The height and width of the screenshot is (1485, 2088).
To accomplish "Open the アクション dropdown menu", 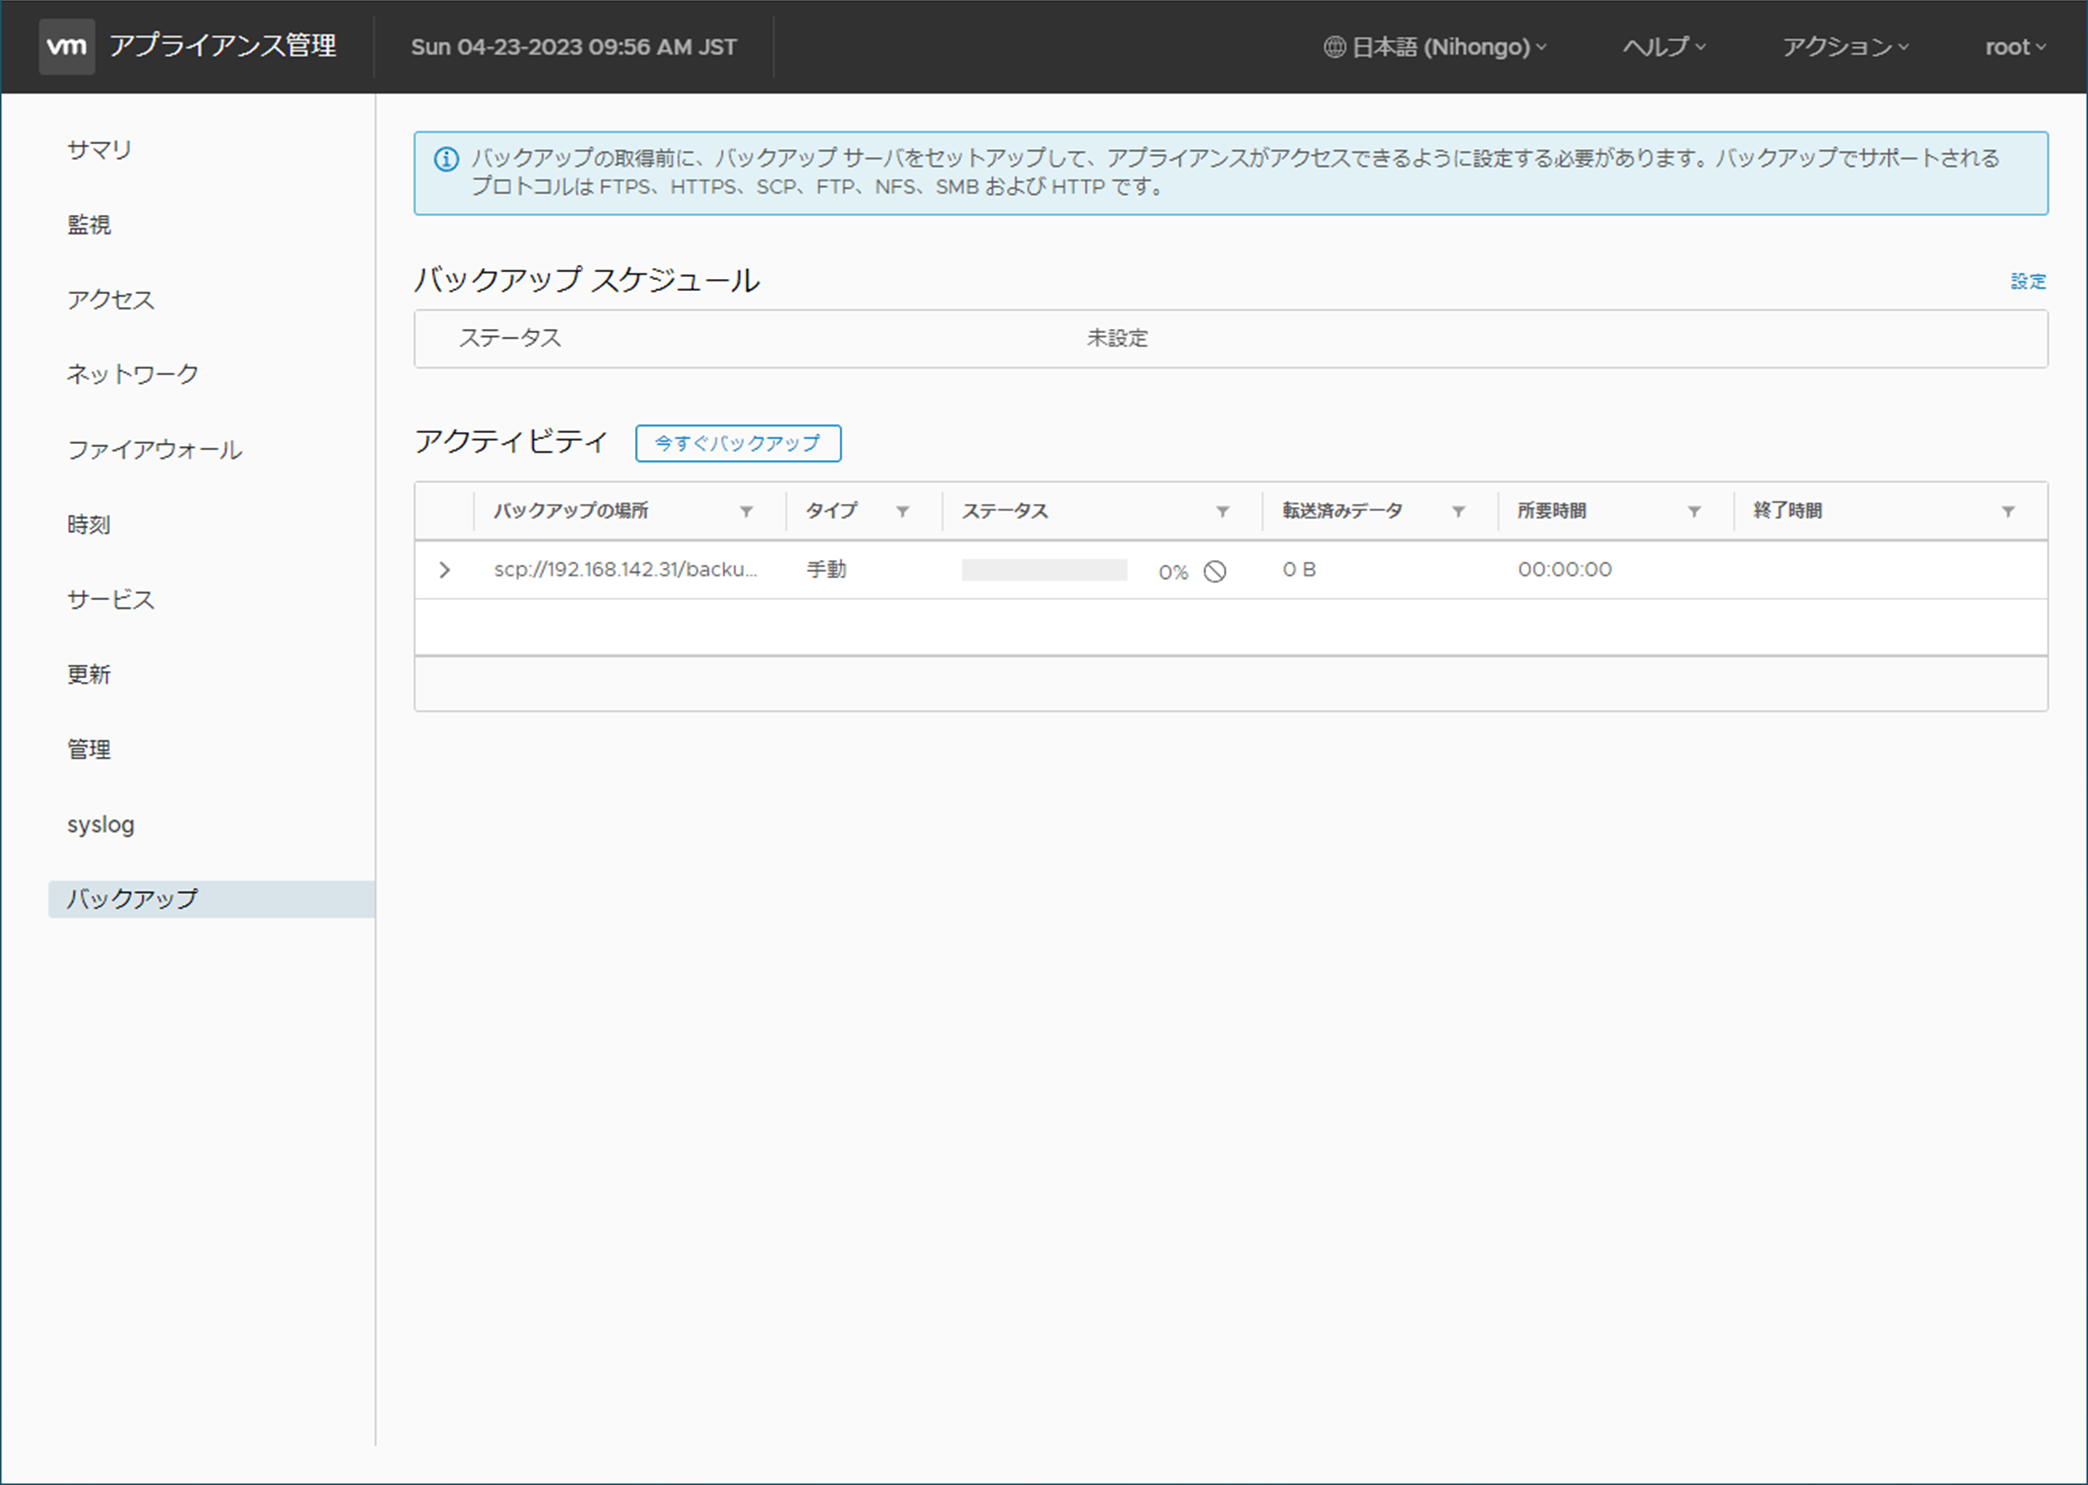I will pos(1845,47).
